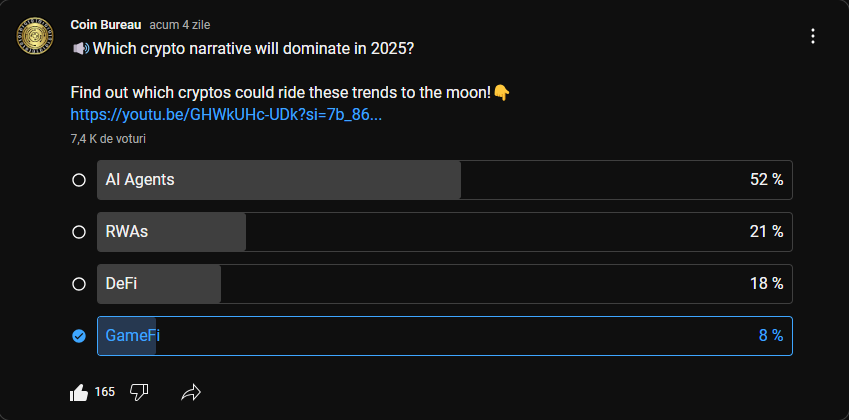
Task: Click the highlighted GameFi poll bar
Action: tap(444, 336)
